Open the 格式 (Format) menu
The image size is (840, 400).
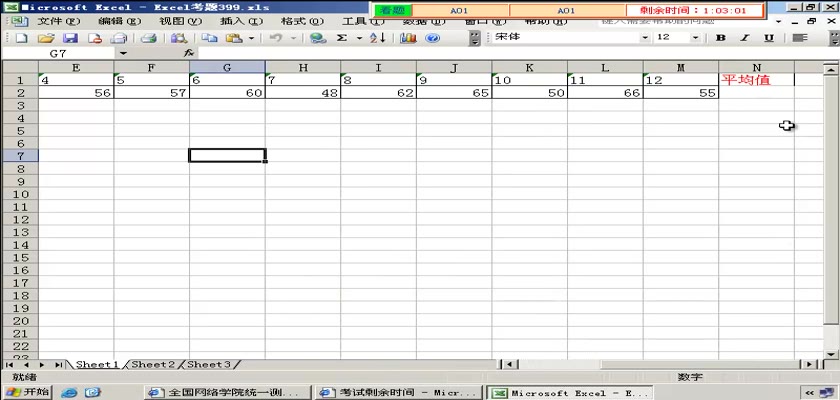point(302,21)
